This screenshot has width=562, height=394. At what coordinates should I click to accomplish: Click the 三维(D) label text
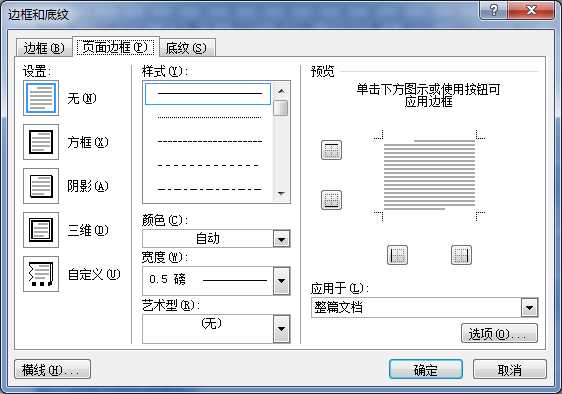click(88, 230)
